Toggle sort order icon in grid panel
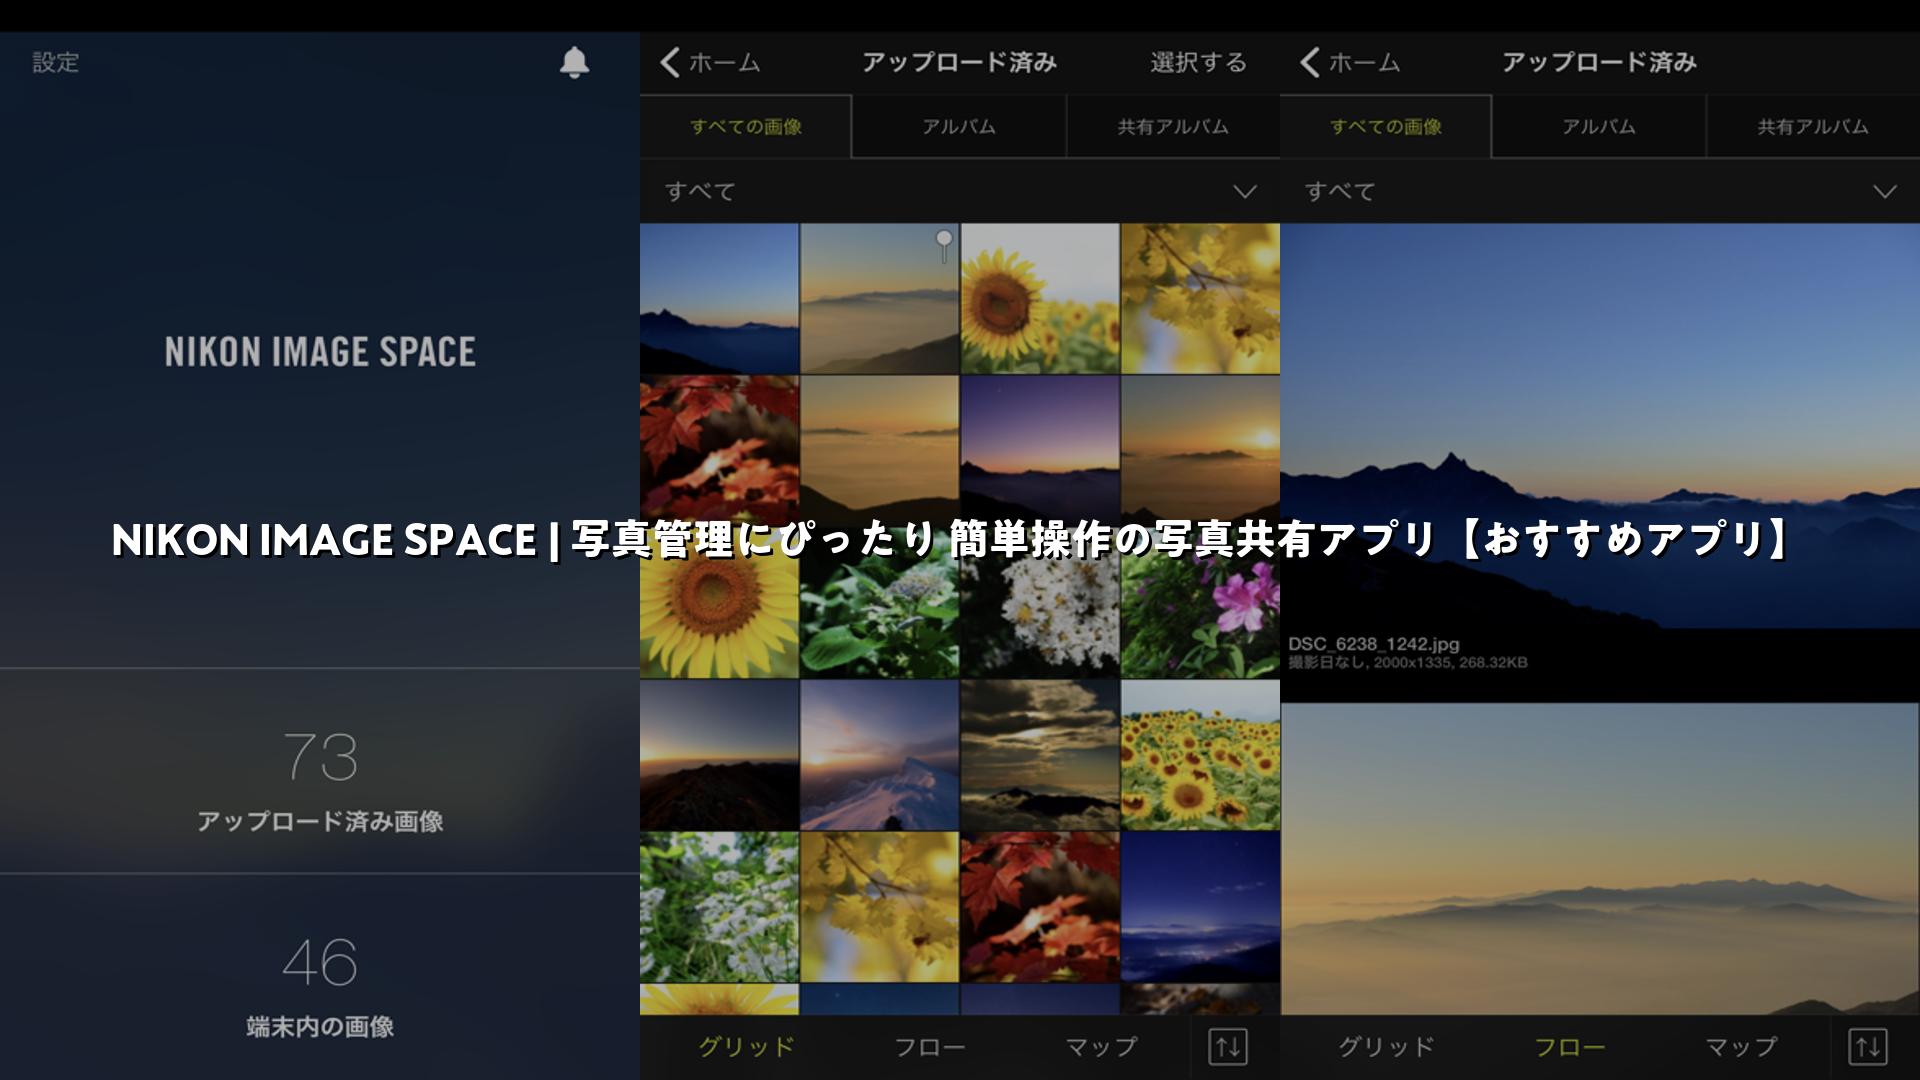1920x1080 pixels. (x=1228, y=1047)
